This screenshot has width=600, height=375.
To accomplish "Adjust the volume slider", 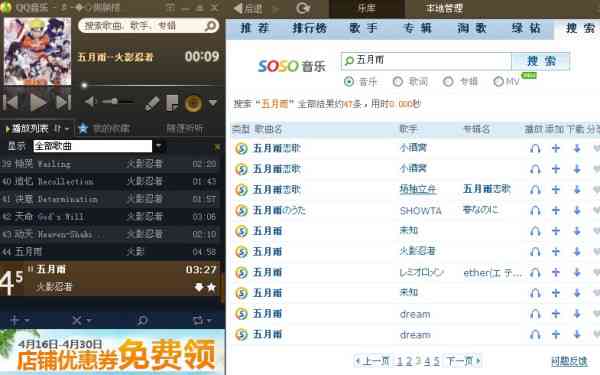I will click(x=117, y=101).
